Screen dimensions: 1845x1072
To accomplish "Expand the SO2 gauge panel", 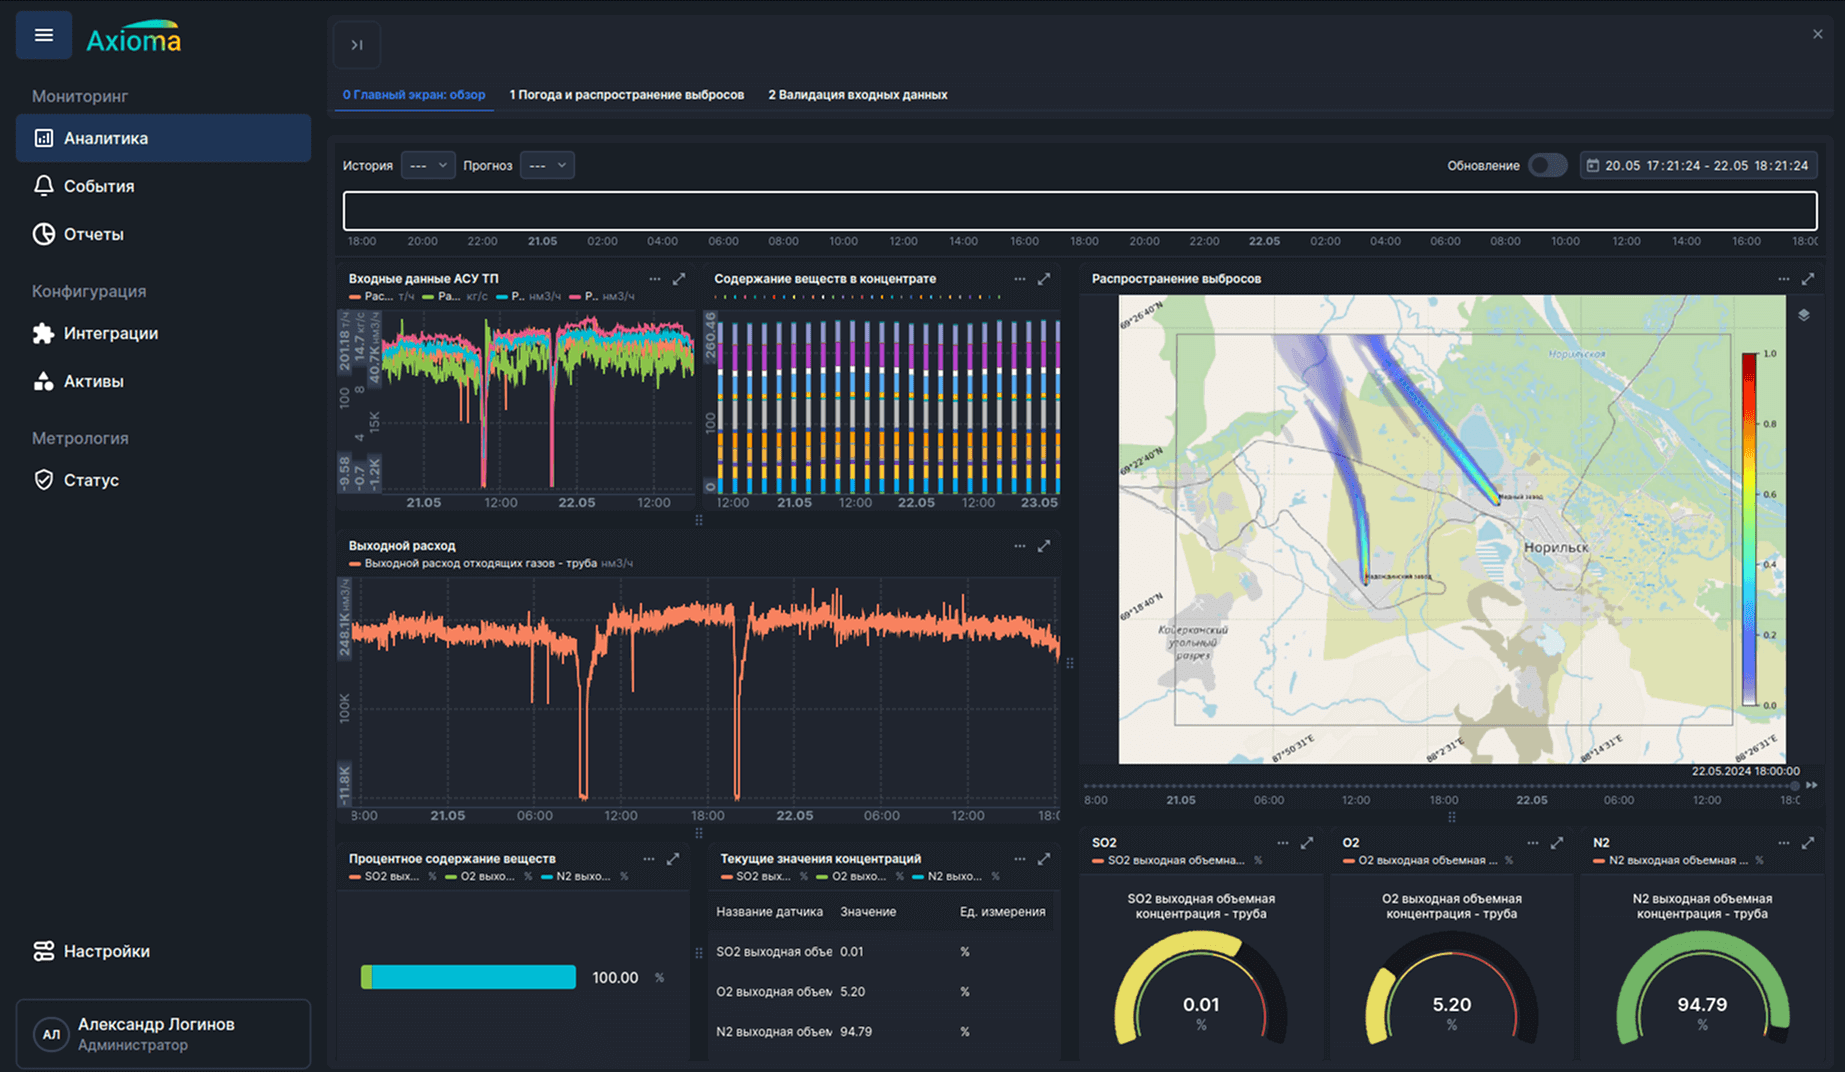I will coord(1307,843).
